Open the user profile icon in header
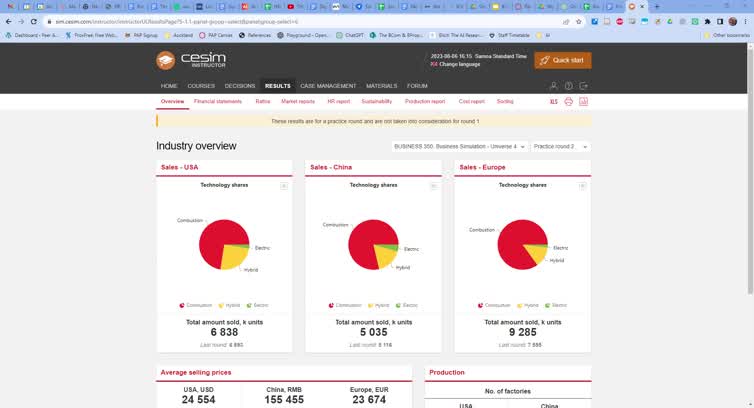This screenshot has height=408, width=754. pos(554,86)
